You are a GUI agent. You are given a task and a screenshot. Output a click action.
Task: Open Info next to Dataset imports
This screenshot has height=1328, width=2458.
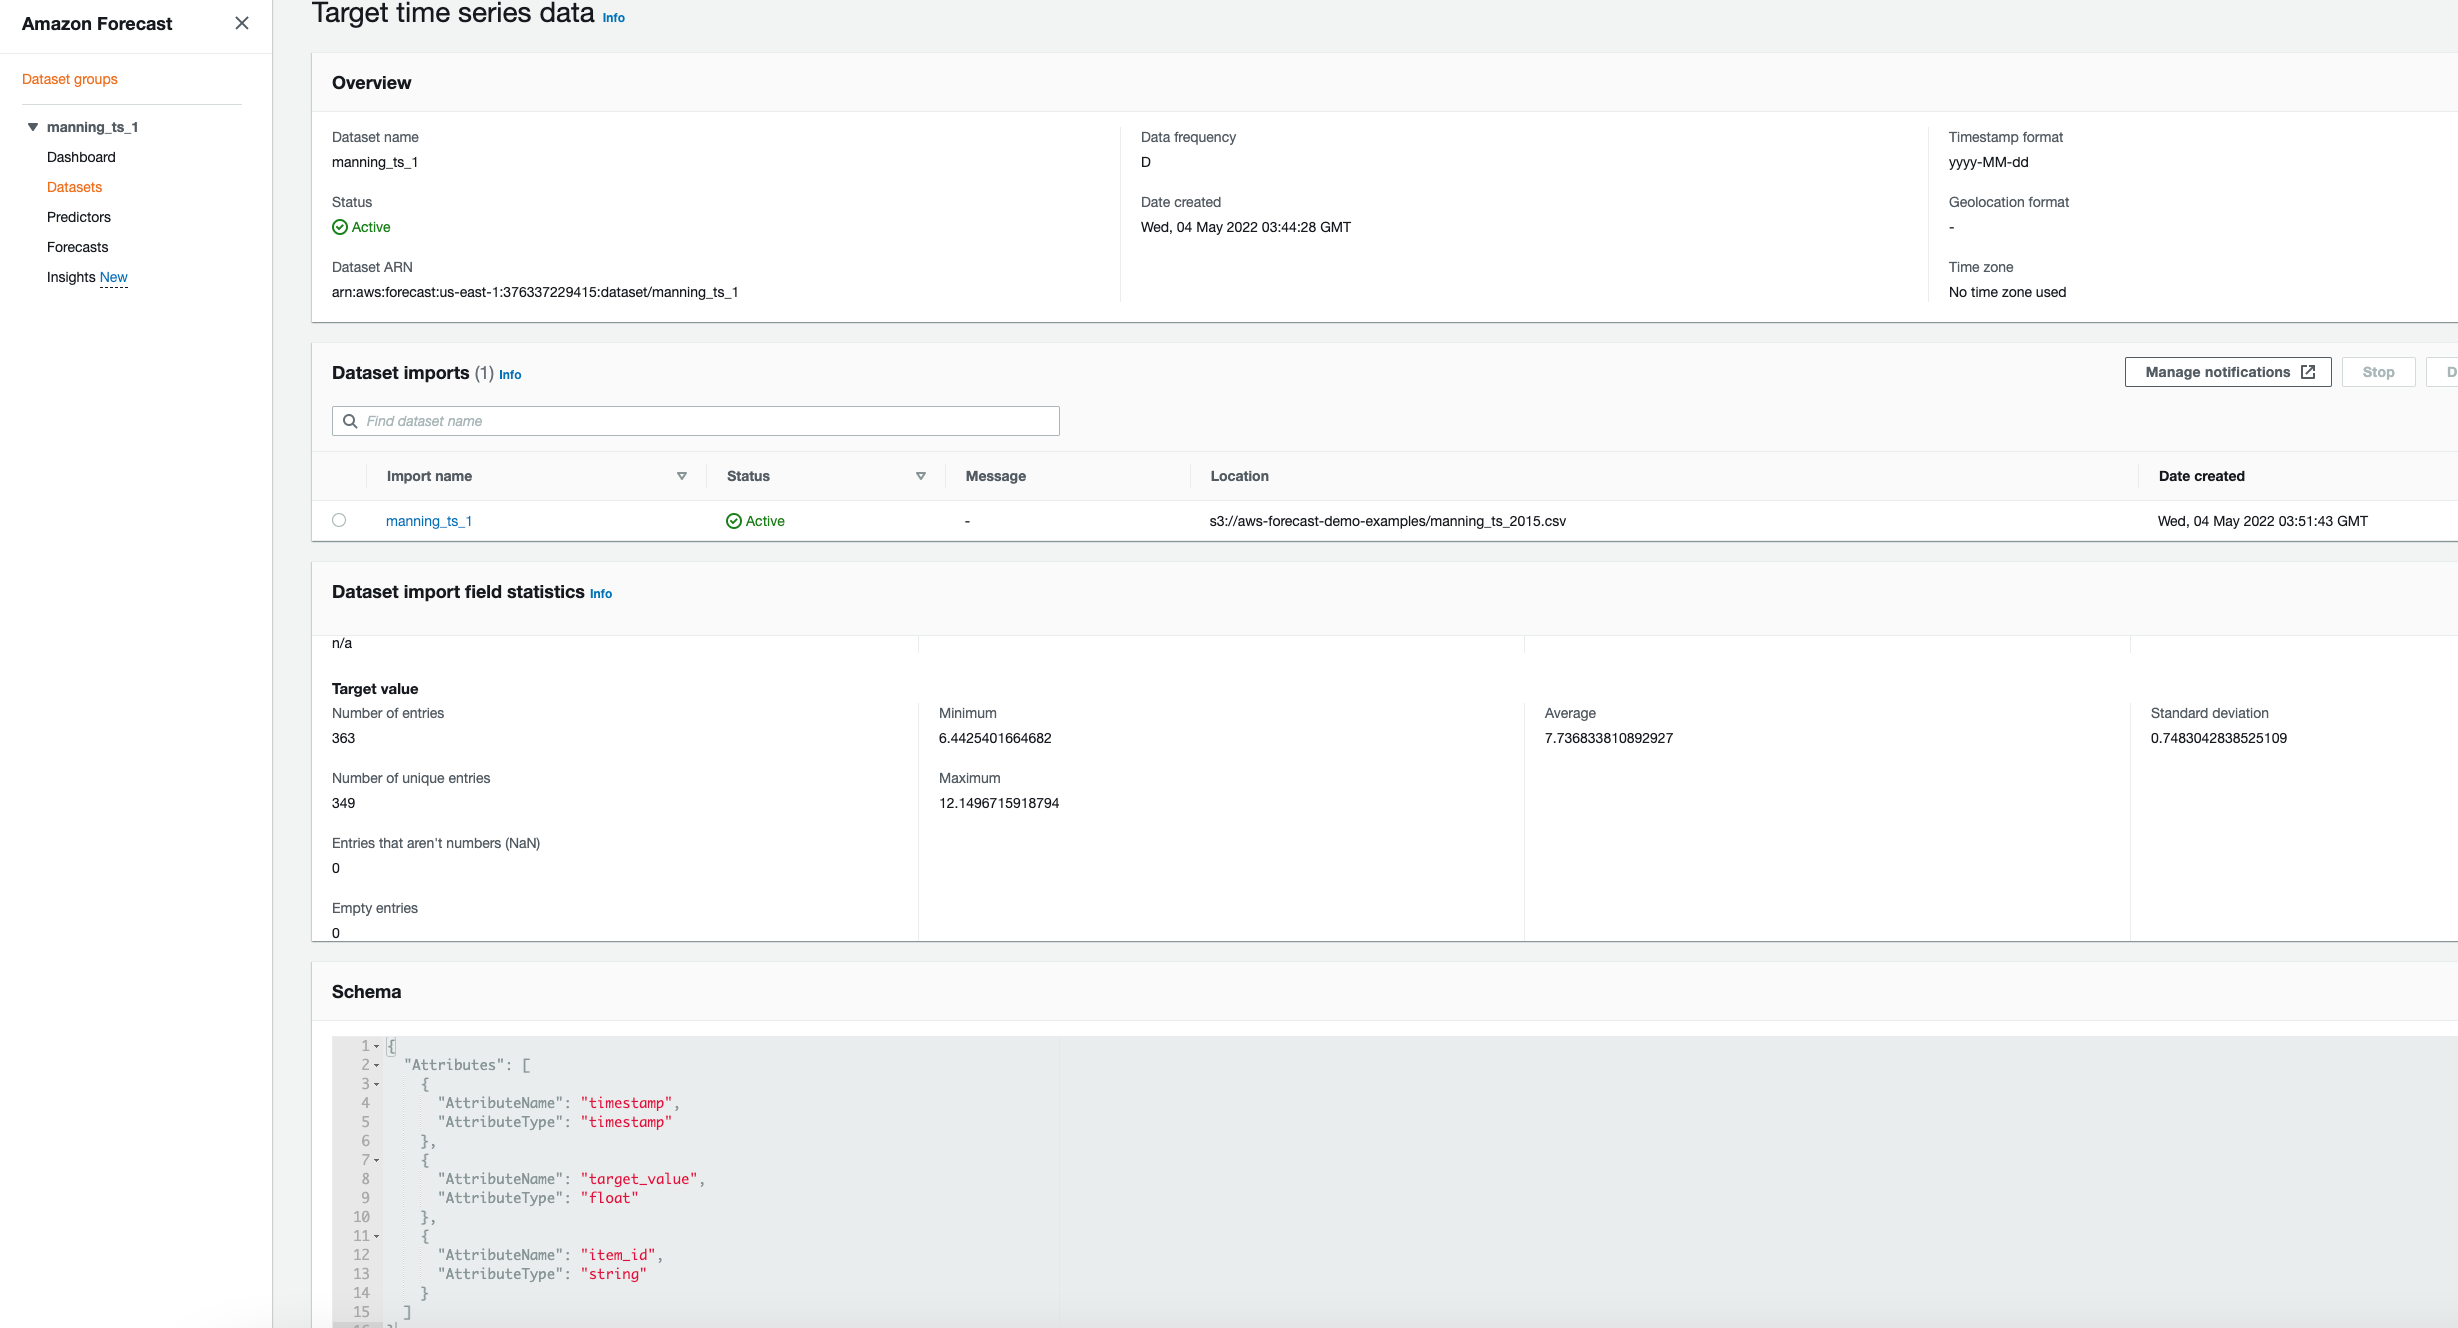(510, 374)
